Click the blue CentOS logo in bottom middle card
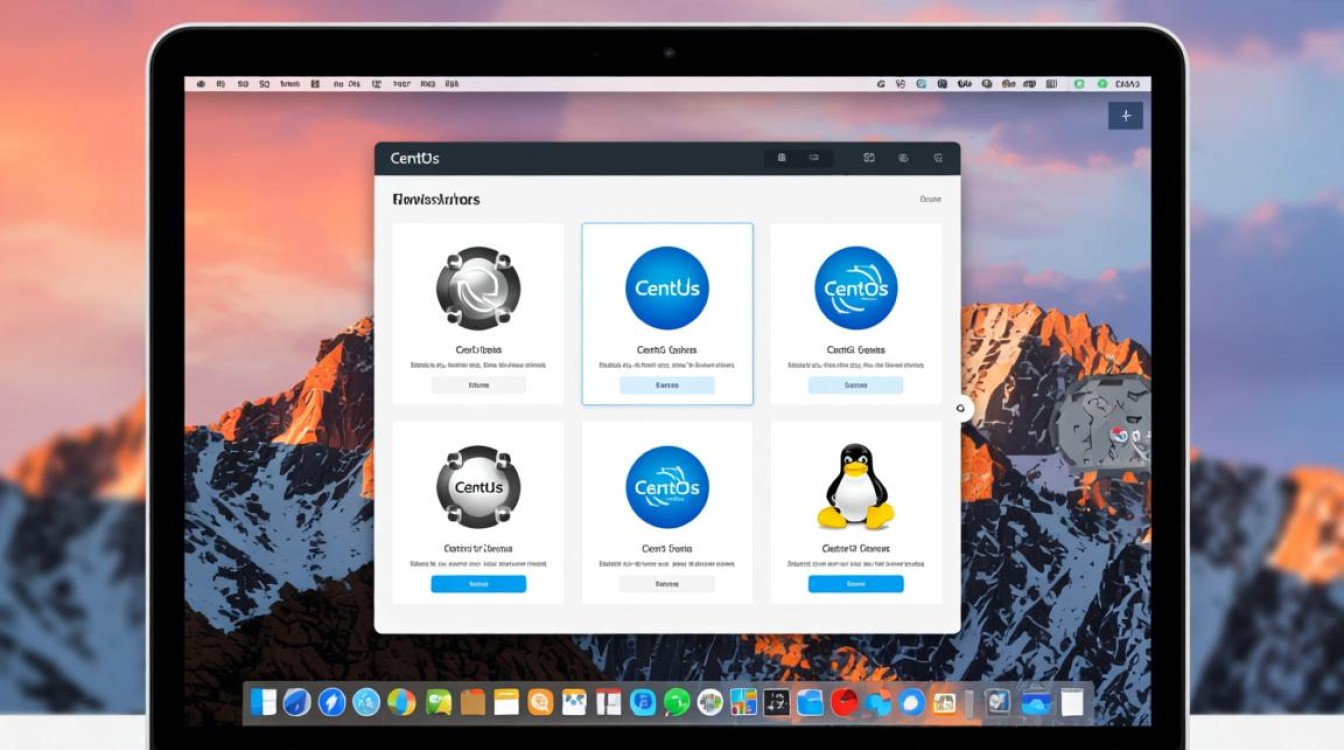This screenshot has height=750, width=1344. tap(667, 487)
